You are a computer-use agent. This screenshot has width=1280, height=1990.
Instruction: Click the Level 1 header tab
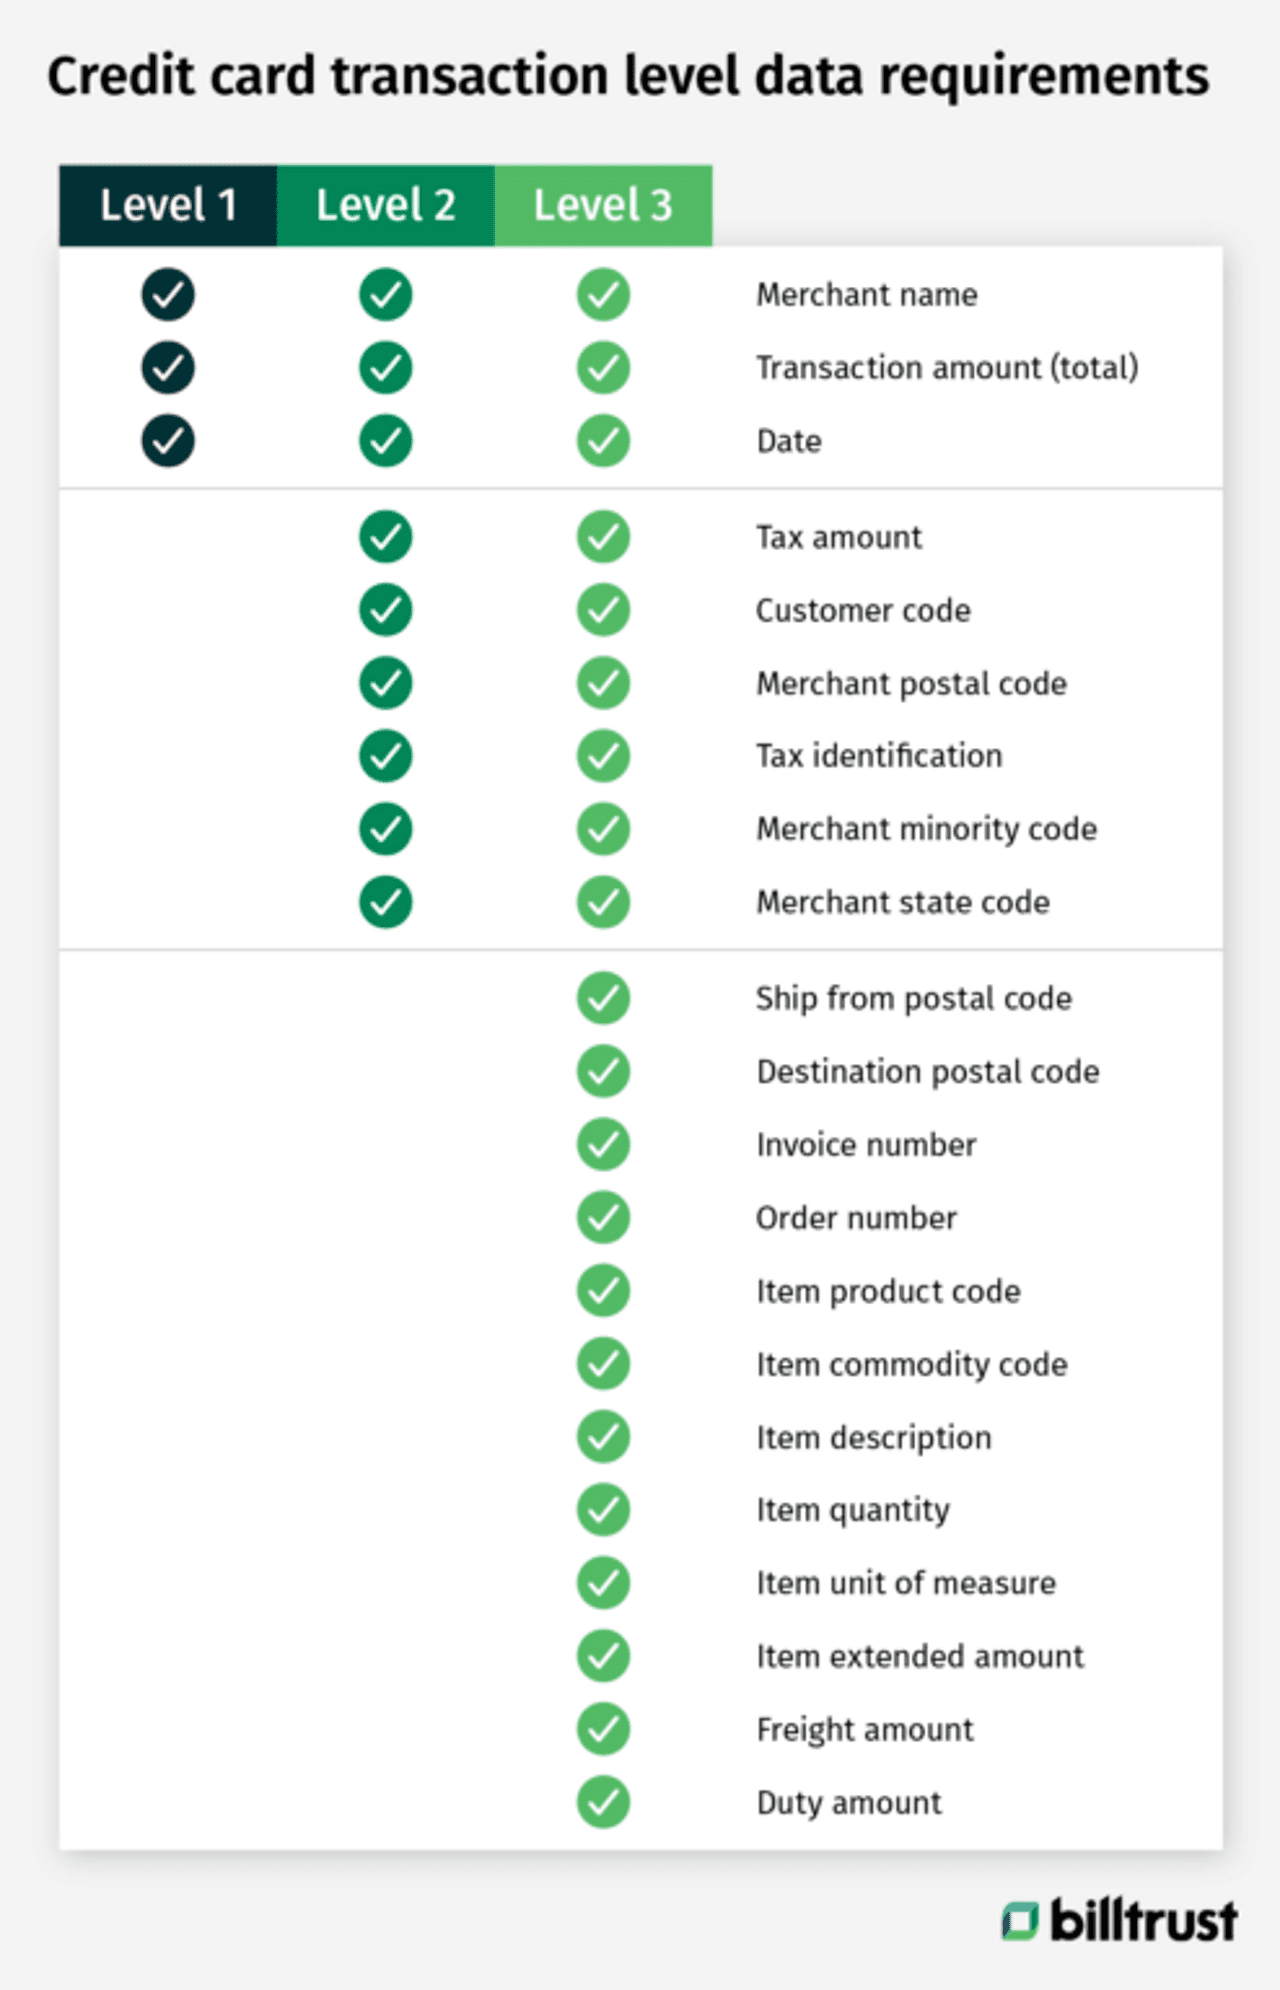(x=168, y=206)
